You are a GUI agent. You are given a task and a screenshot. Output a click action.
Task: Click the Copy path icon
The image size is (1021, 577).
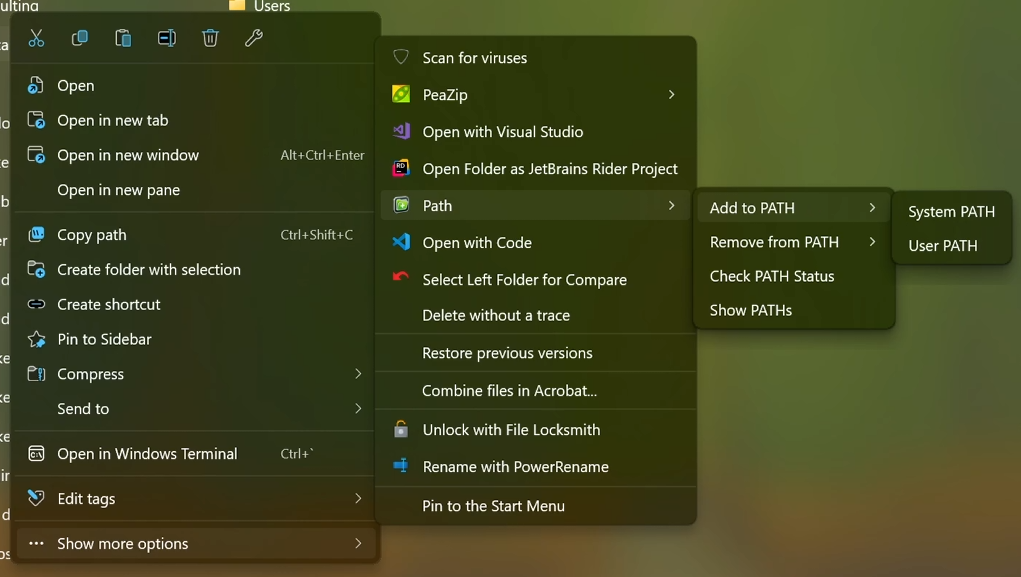coord(36,234)
